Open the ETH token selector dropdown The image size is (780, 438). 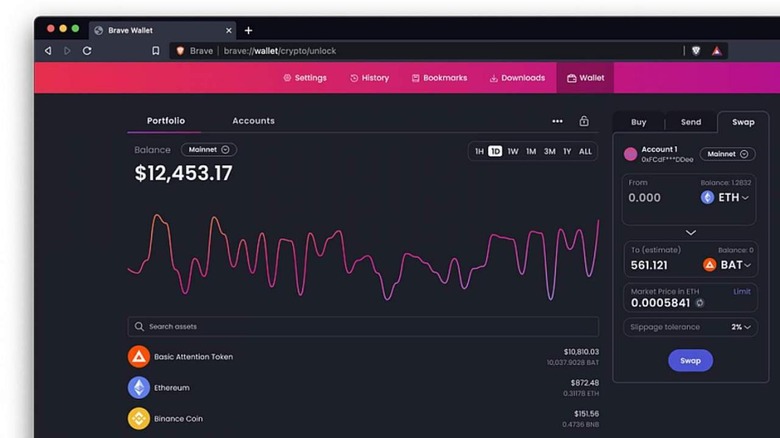tap(726, 197)
